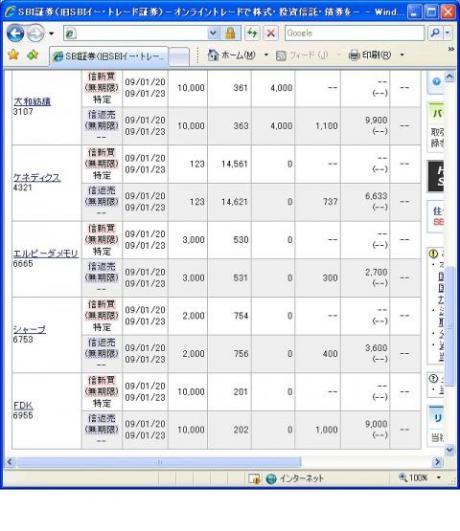Refresh the page with the green arrows
Image resolution: width=460 pixels, height=531 pixels.
[252, 33]
